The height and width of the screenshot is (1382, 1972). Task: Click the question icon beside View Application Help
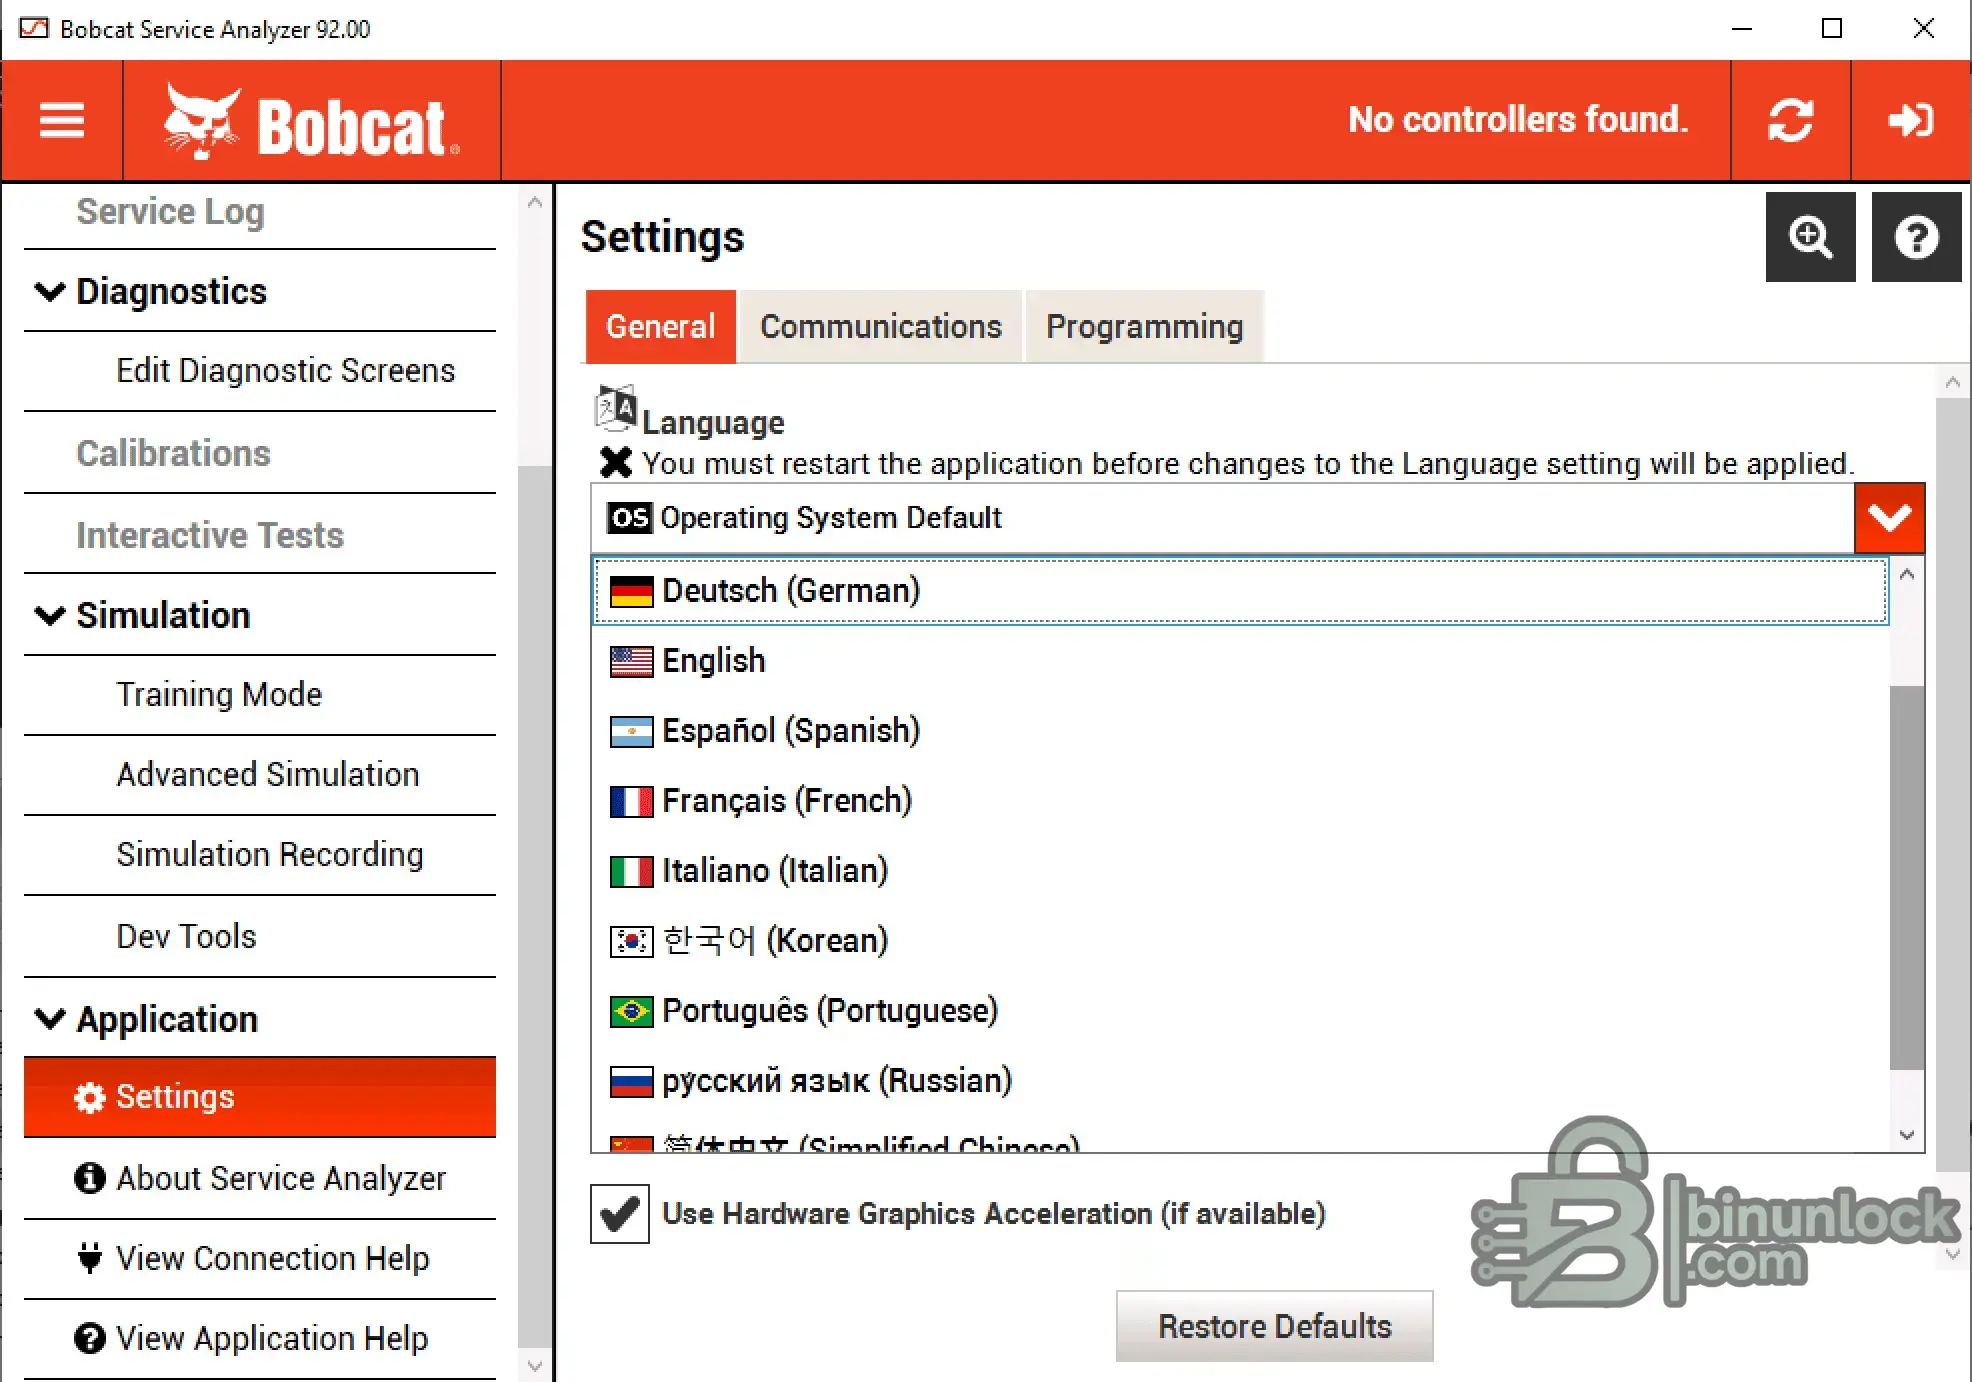(90, 1338)
